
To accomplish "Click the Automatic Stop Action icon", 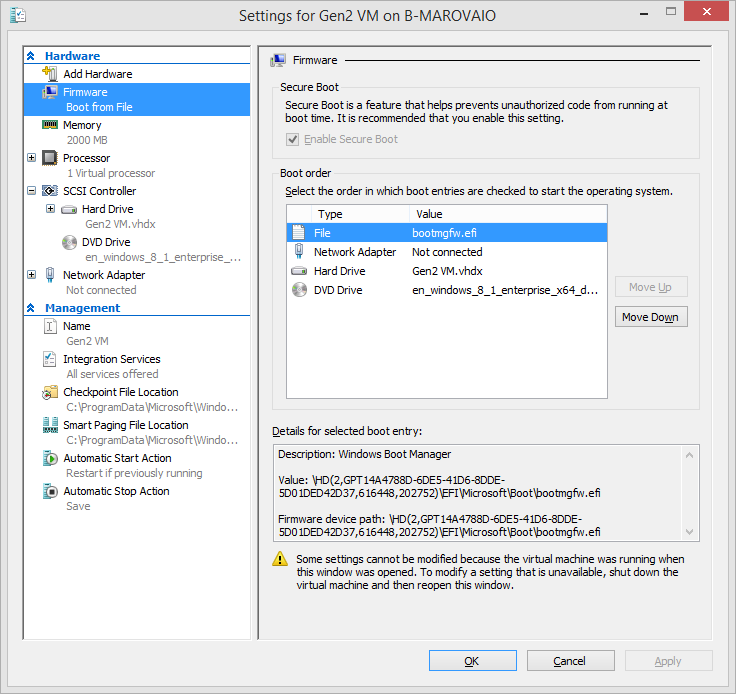I will [x=50, y=491].
